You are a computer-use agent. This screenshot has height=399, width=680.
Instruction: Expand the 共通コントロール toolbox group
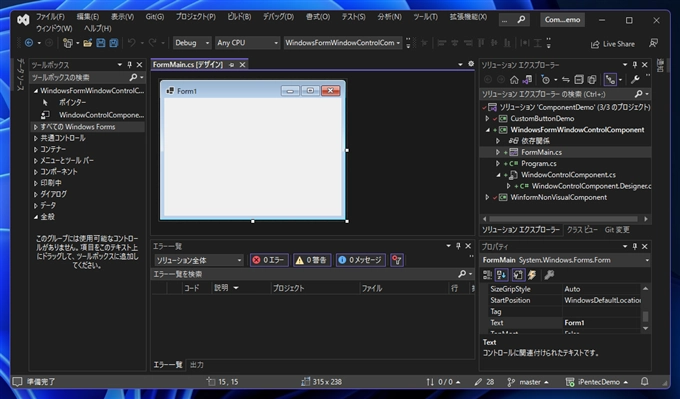[x=36, y=138]
